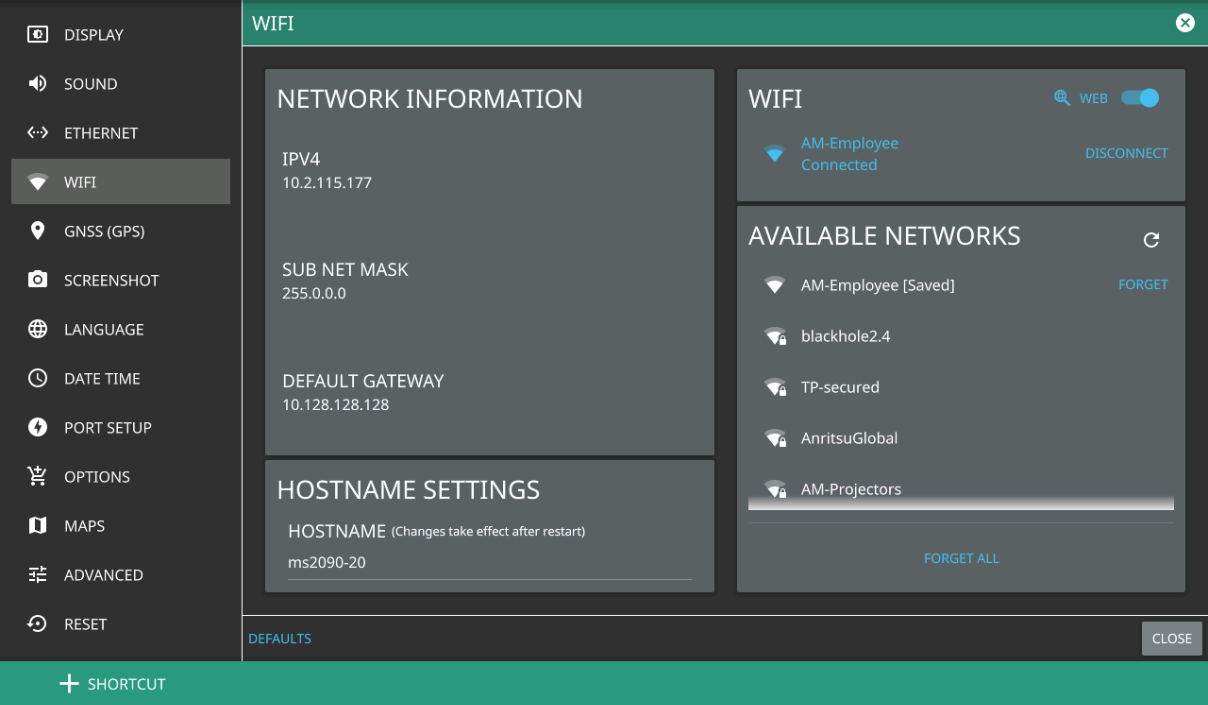The height and width of the screenshot is (705, 1208).
Task: Open the Ethernet settings menu
Action: tap(100, 133)
